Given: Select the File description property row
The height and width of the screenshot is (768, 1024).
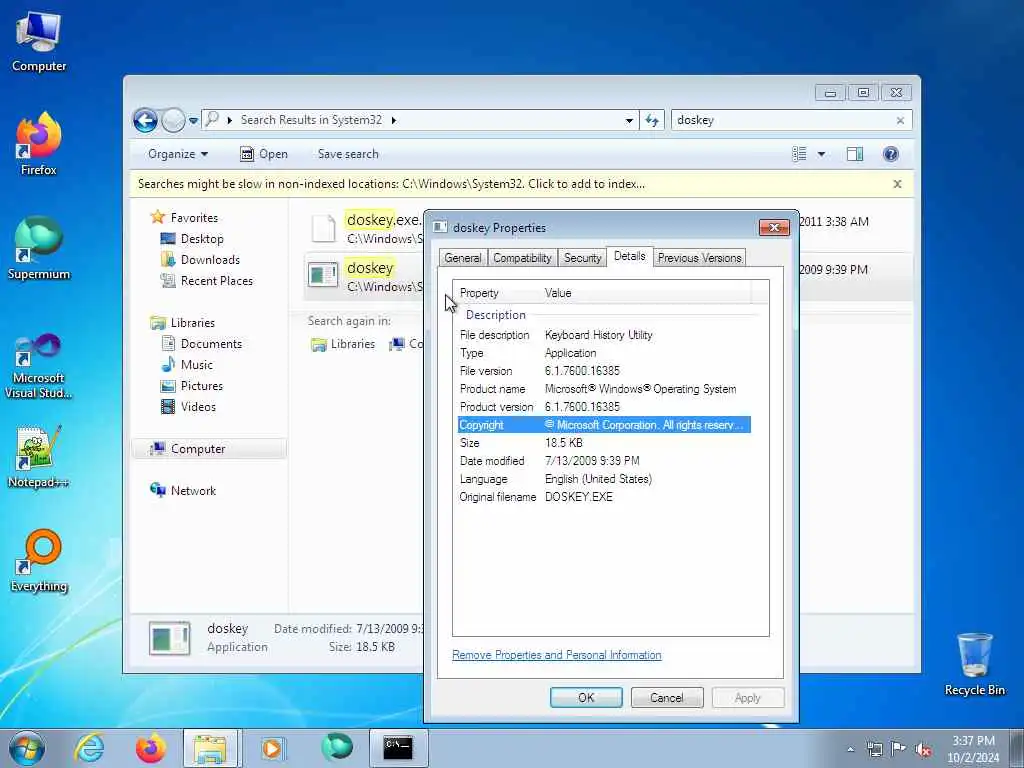Looking at the screenshot, I should 604,335.
